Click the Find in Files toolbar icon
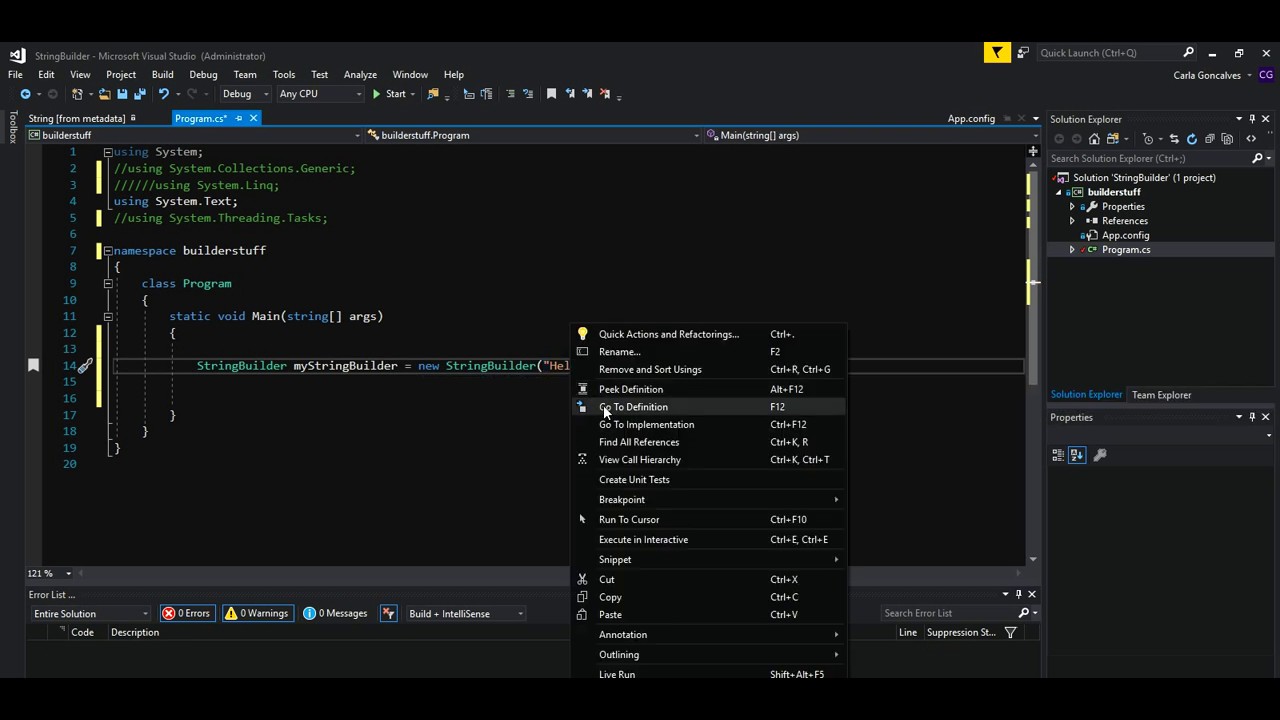 click(433, 94)
